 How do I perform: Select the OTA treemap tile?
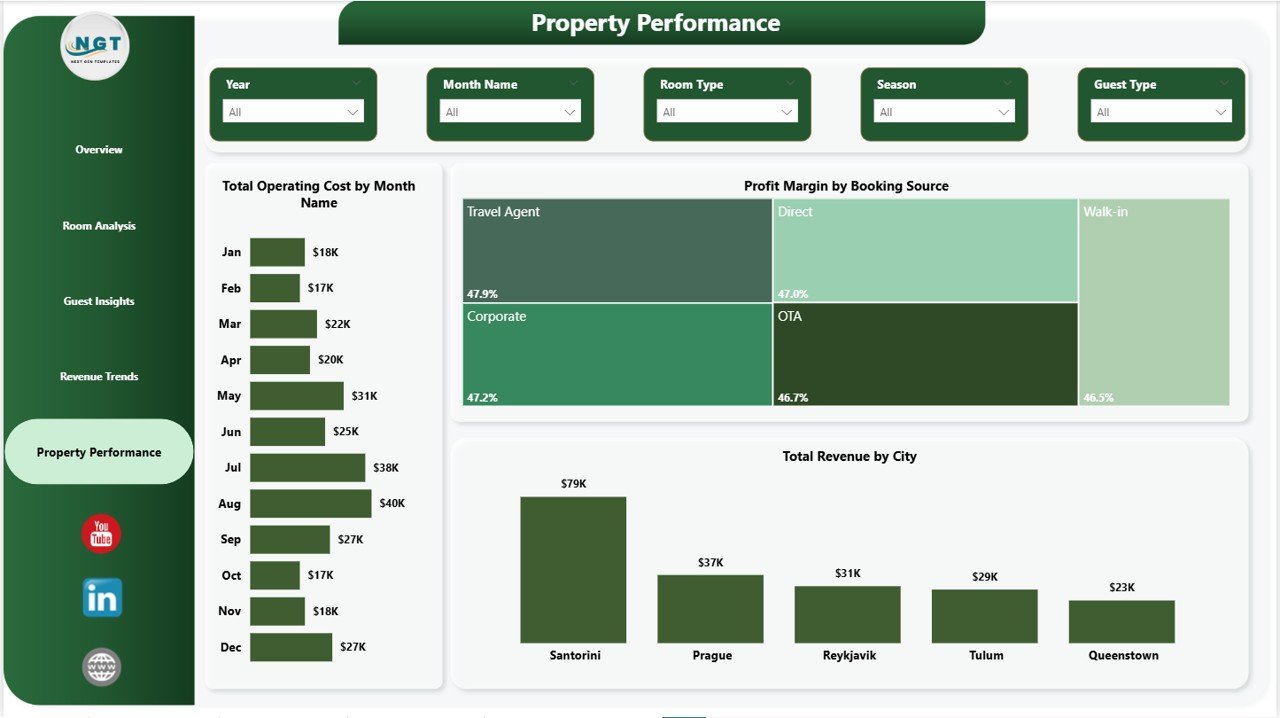tap(925, 354)
